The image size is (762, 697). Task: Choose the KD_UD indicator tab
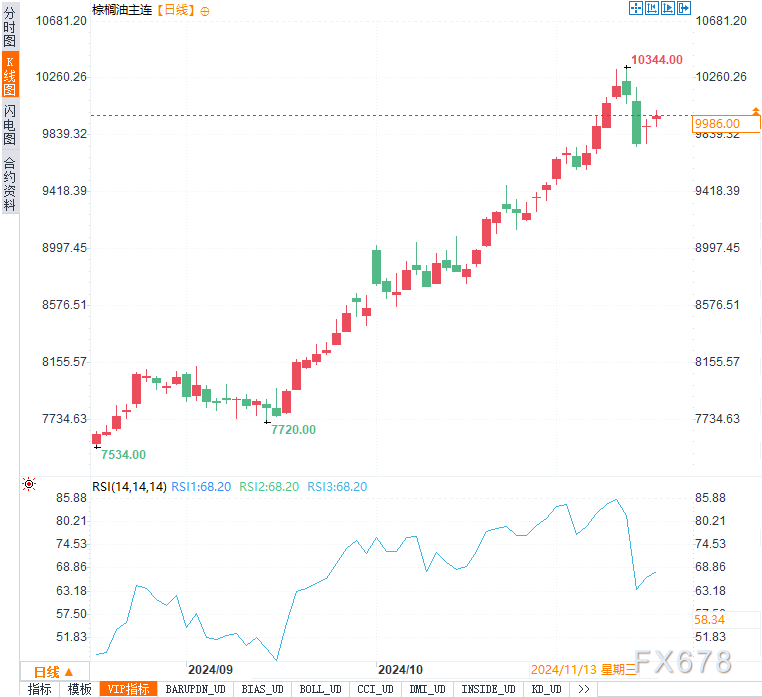coord(545,689)
